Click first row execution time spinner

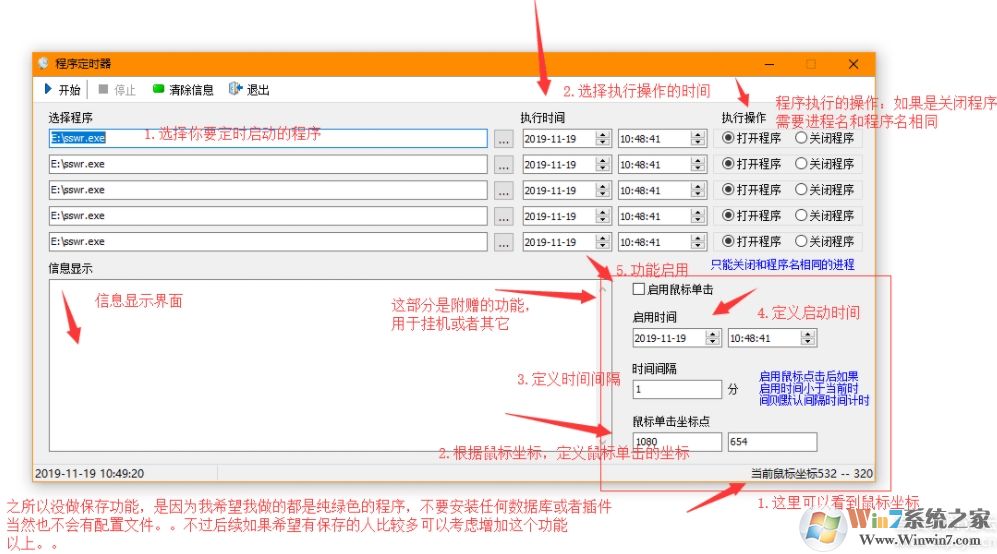pyautogui.click(x=698, y=139)
